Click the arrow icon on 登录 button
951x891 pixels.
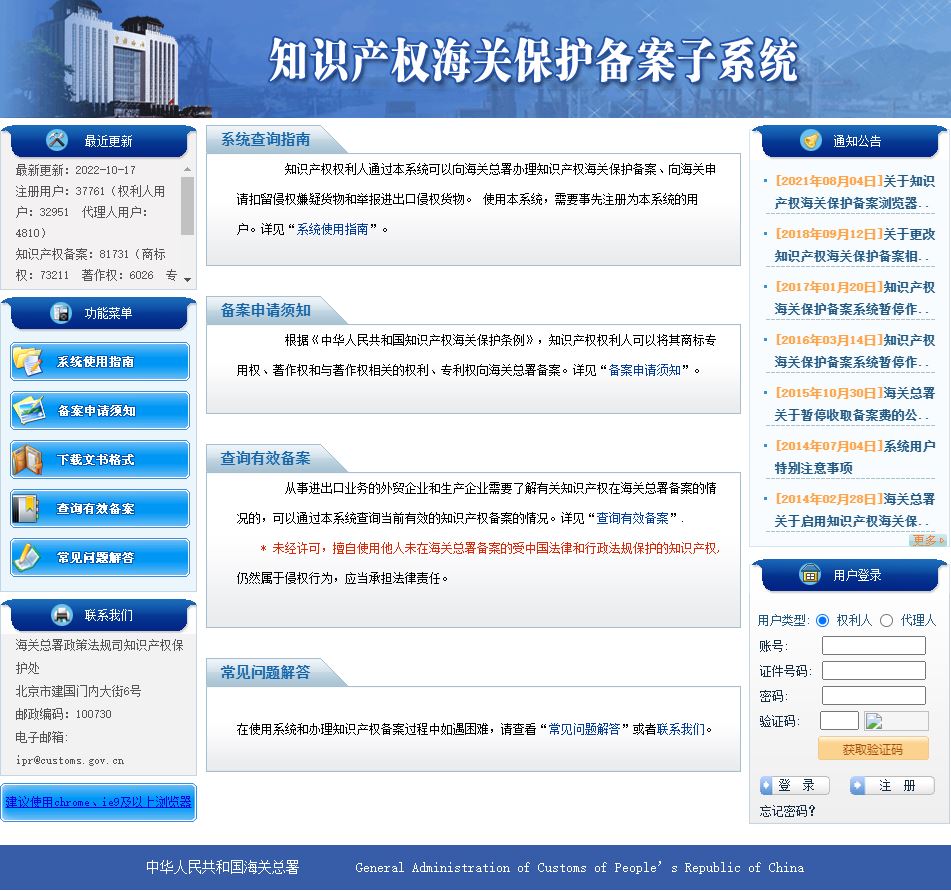pos(767,785)
